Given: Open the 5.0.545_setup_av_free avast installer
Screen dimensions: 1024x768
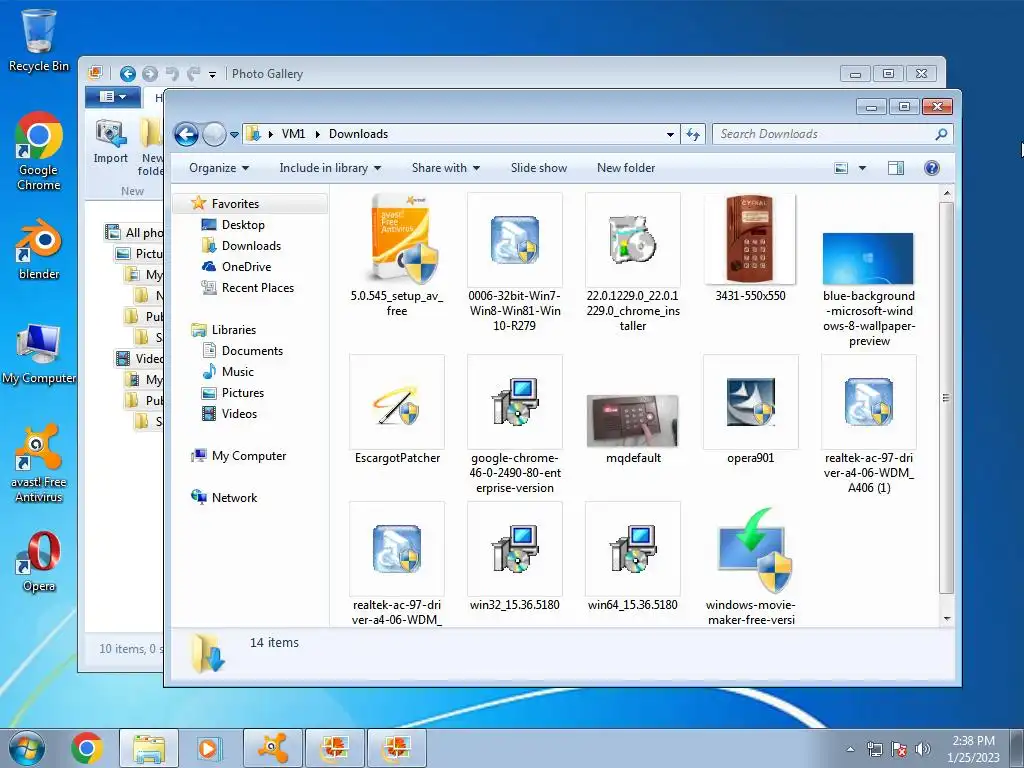Looking at the screenshot, I should pyautogui.click(x=396, y=255).
